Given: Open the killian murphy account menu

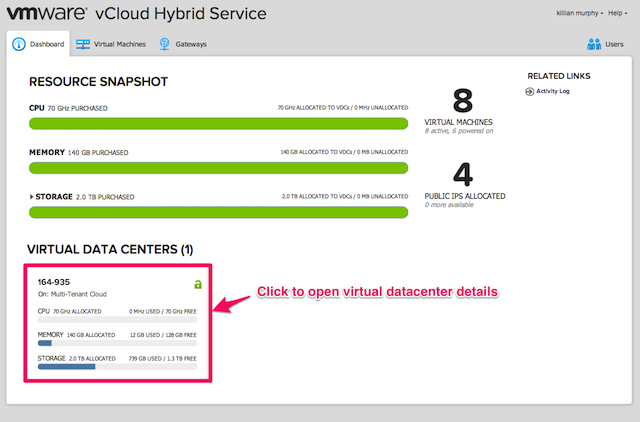Looking at the screenshot, I should (x=580, y=13).
